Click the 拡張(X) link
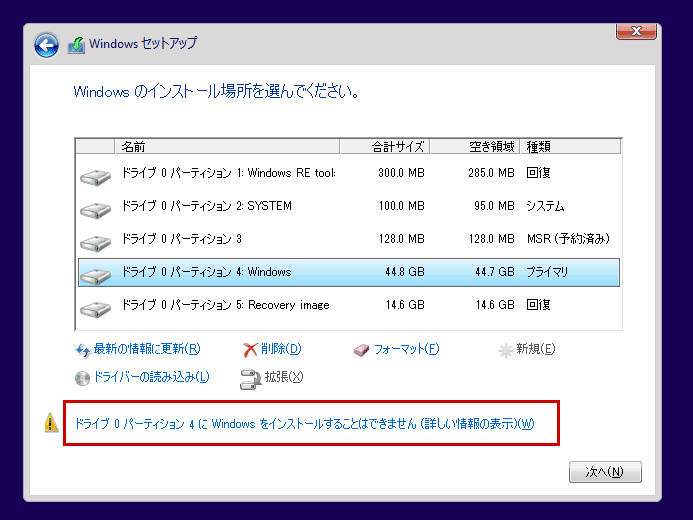This screenshot has width=693, height=520. 284,377
